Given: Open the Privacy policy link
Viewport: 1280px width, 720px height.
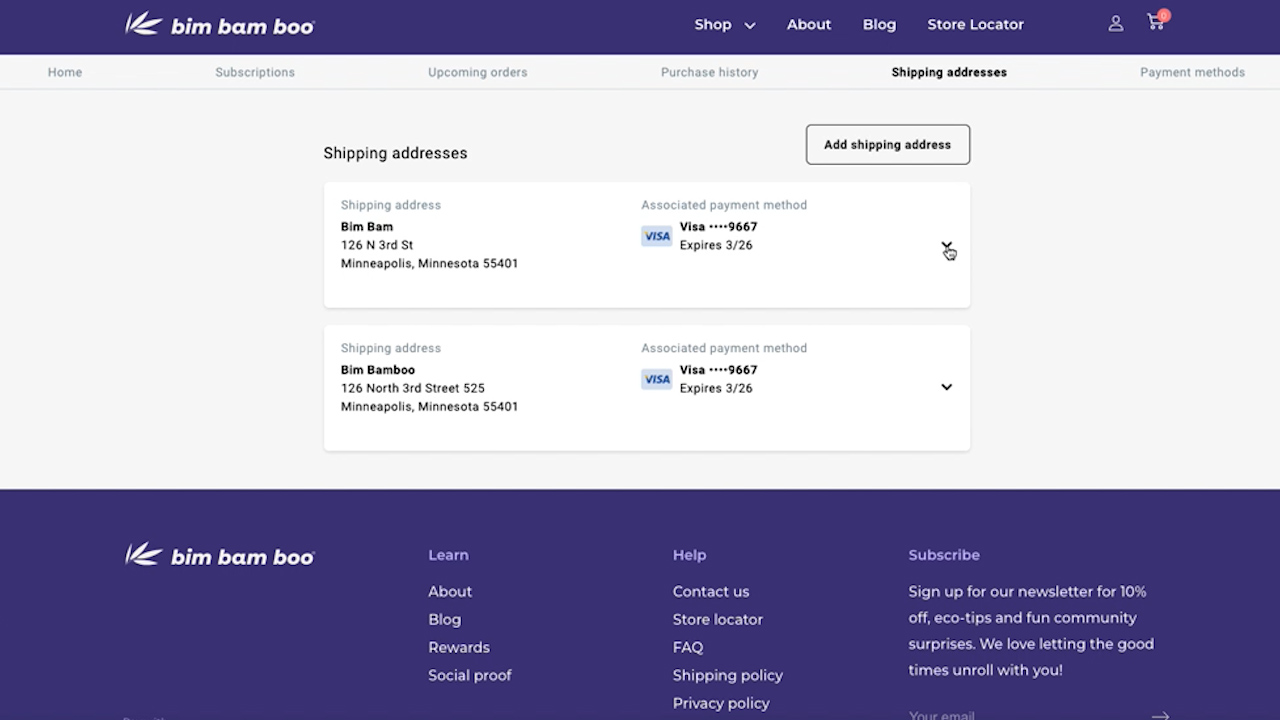Looking at the screenshot, I should (721, 703).
